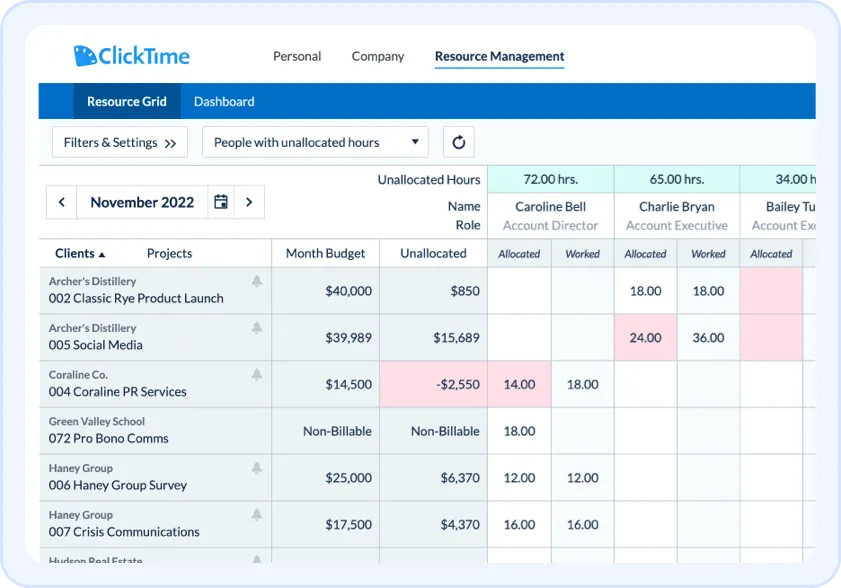Expand Filters & Settings panel
841x588 pixels.
[x=120, y=142]
